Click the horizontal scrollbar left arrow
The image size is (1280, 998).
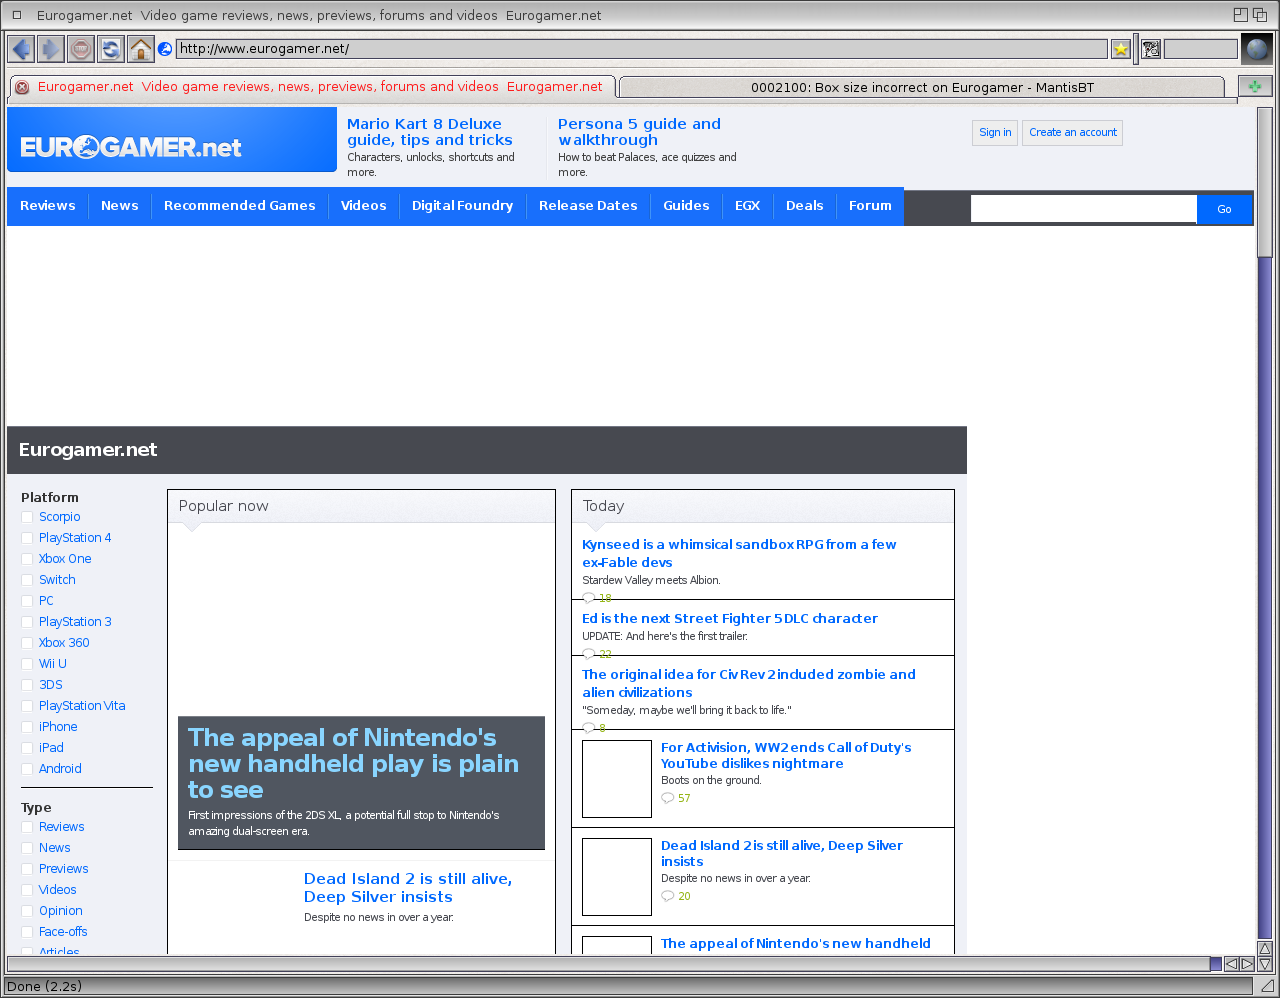(1231, 964)
